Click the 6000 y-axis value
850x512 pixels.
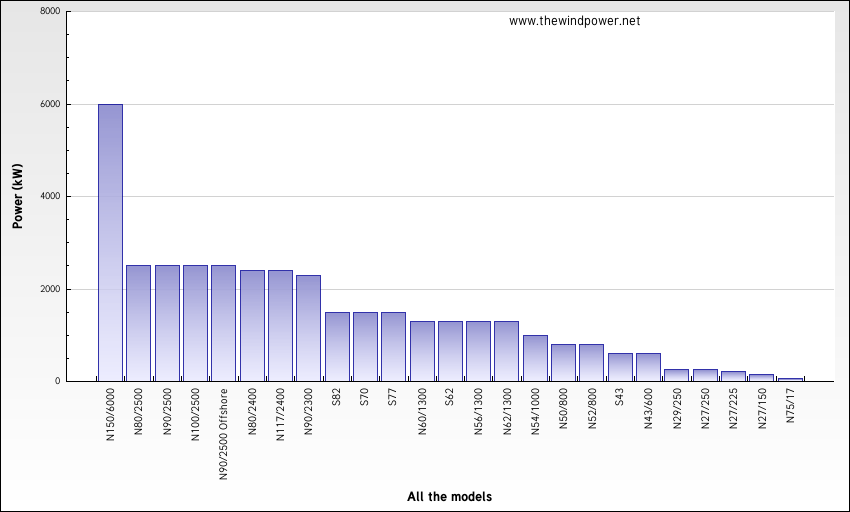pos(50,104)
